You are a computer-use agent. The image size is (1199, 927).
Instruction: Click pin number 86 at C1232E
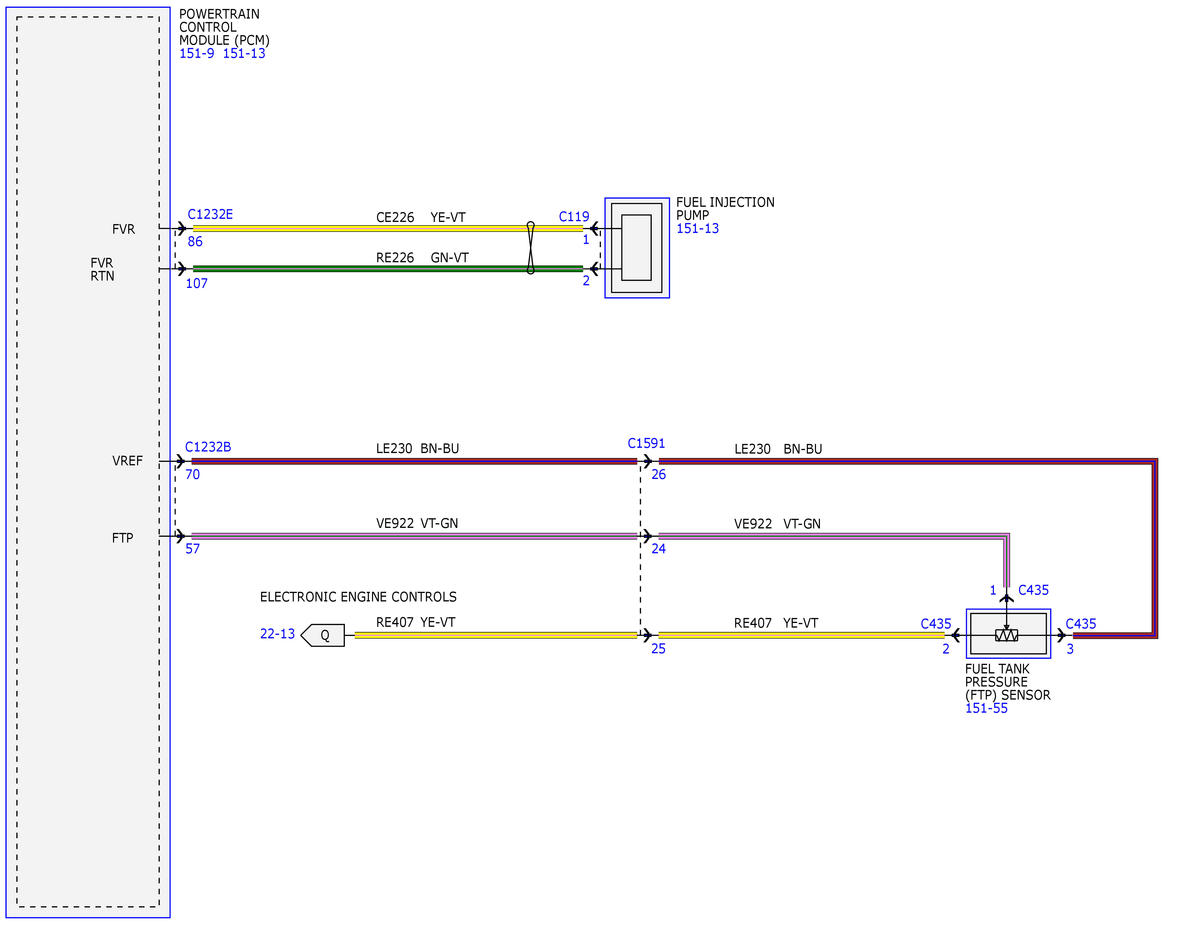195,242
